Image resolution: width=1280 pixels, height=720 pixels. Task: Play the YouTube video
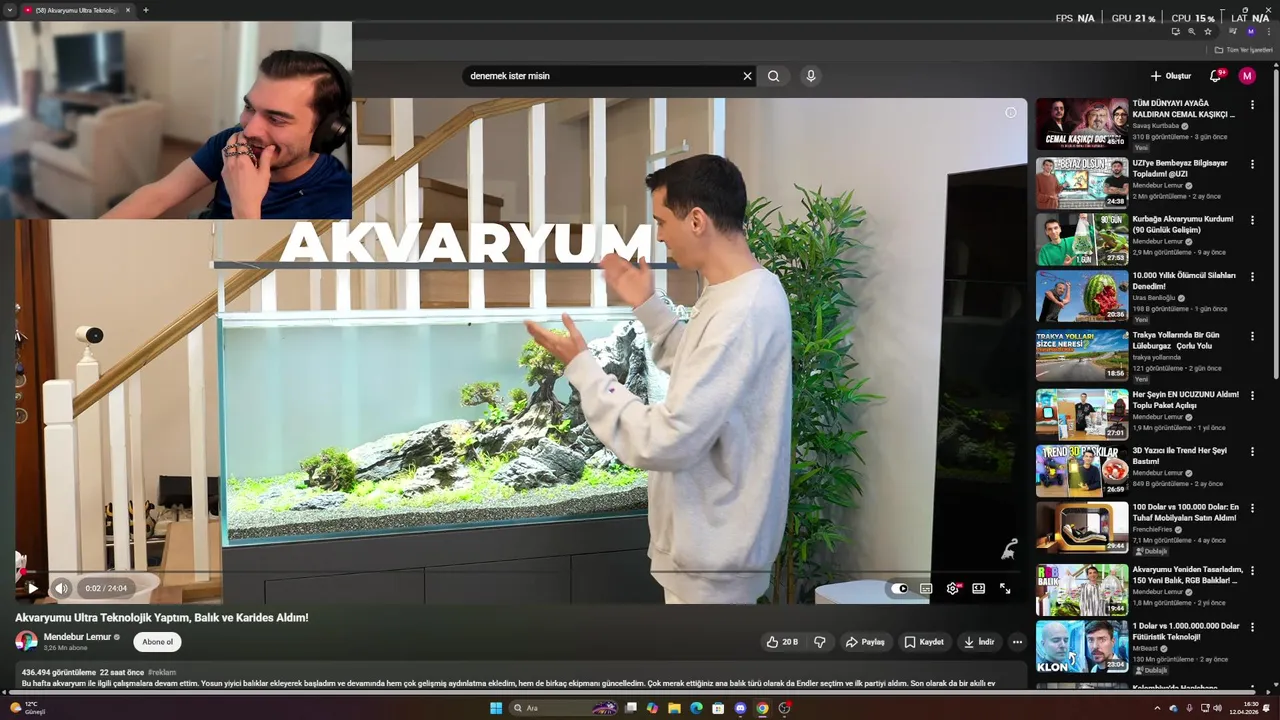(32, 588)
